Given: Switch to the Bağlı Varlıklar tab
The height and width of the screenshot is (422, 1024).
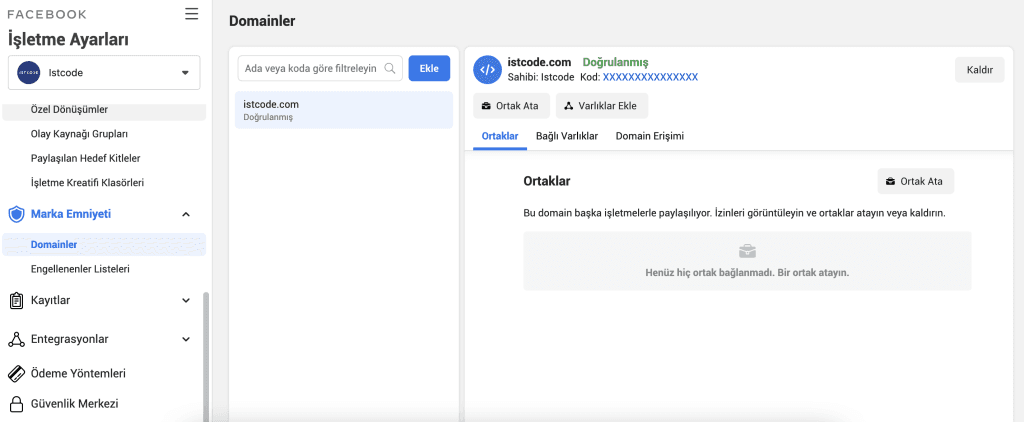Looking at the screenshot, I should [x=566, y=136].
